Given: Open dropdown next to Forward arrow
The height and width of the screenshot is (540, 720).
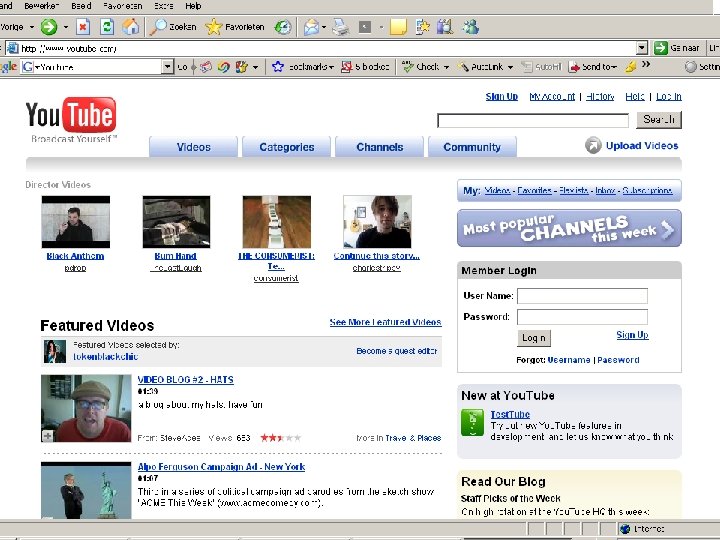Looking at the screenshot, I should click(66, 27).
